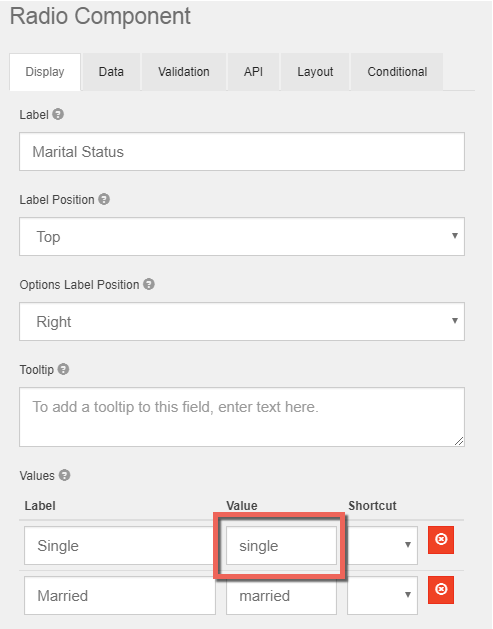This screenshot has height=629, width=493.
Task: Select the Layout tab
Action: 315,72
